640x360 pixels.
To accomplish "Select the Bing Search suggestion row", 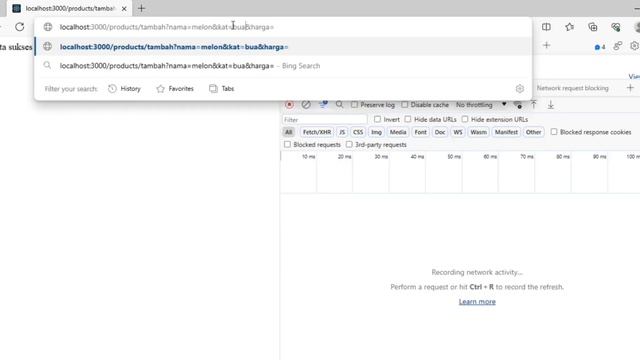I will (x=283, y=66).
